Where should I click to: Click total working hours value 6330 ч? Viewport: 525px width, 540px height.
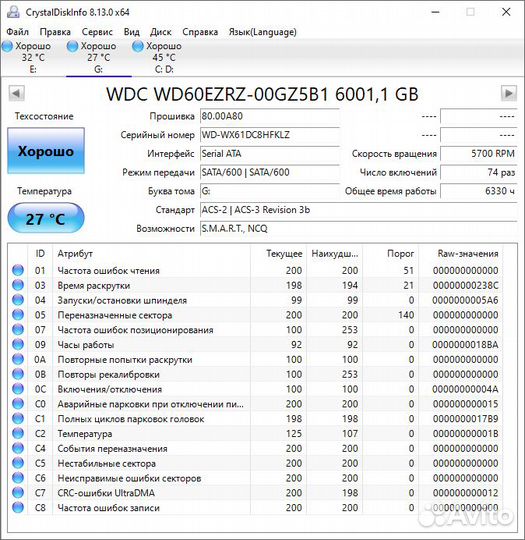478,191
